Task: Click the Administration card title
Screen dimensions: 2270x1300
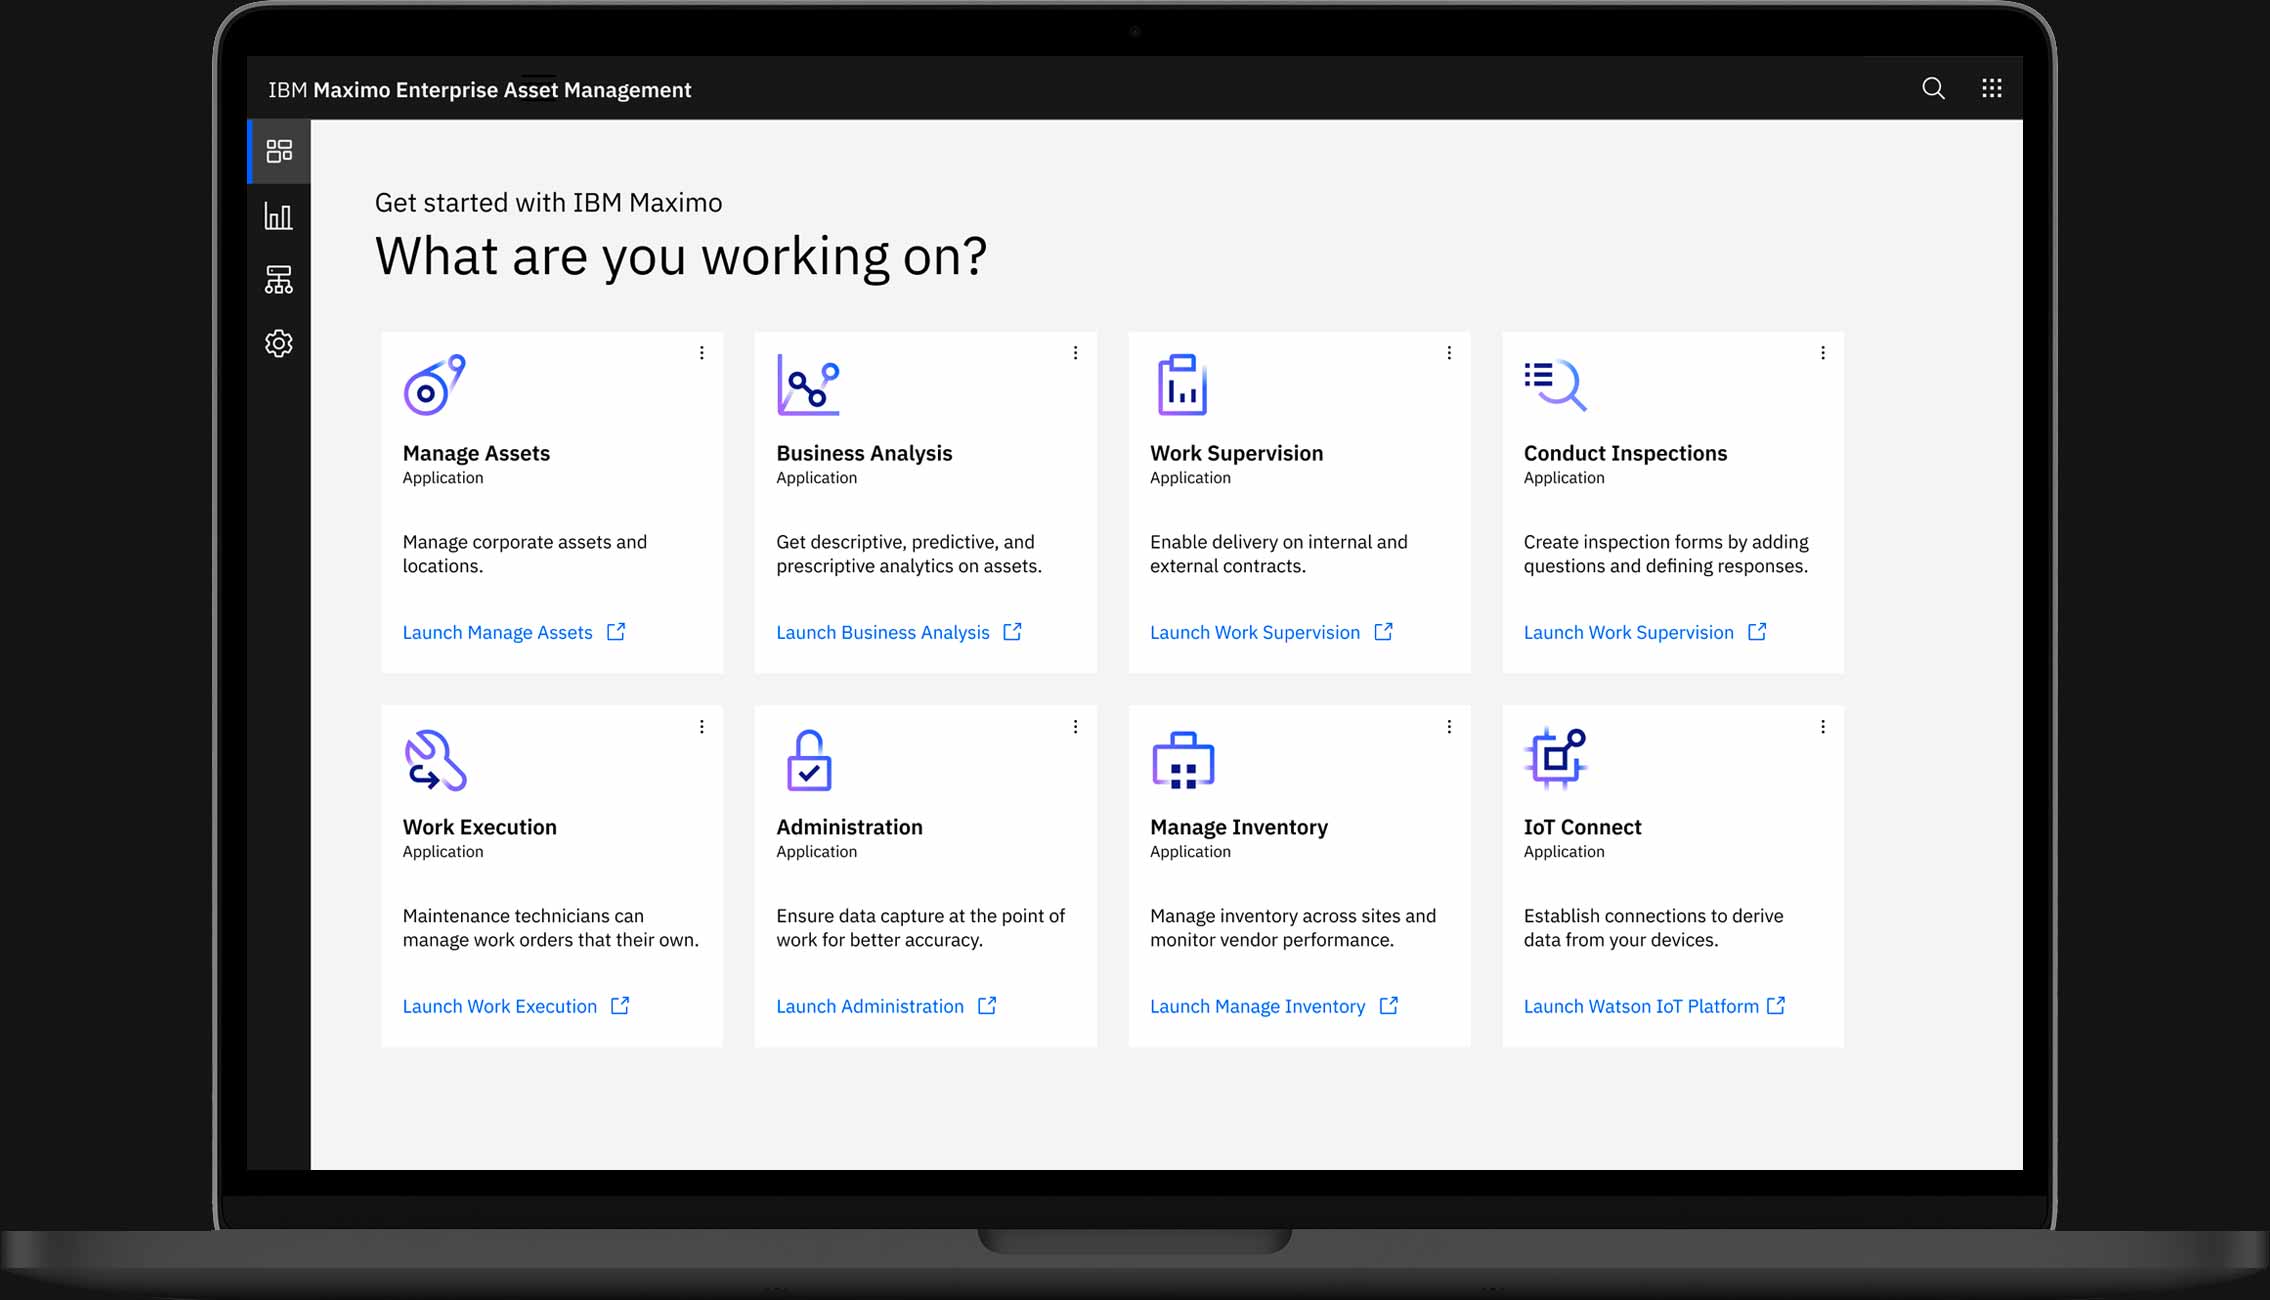Action: (849, 827)
